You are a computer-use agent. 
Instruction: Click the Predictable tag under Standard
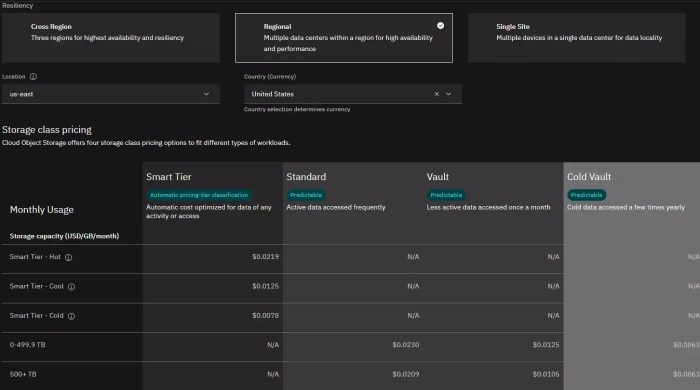[x=306, y=195]
